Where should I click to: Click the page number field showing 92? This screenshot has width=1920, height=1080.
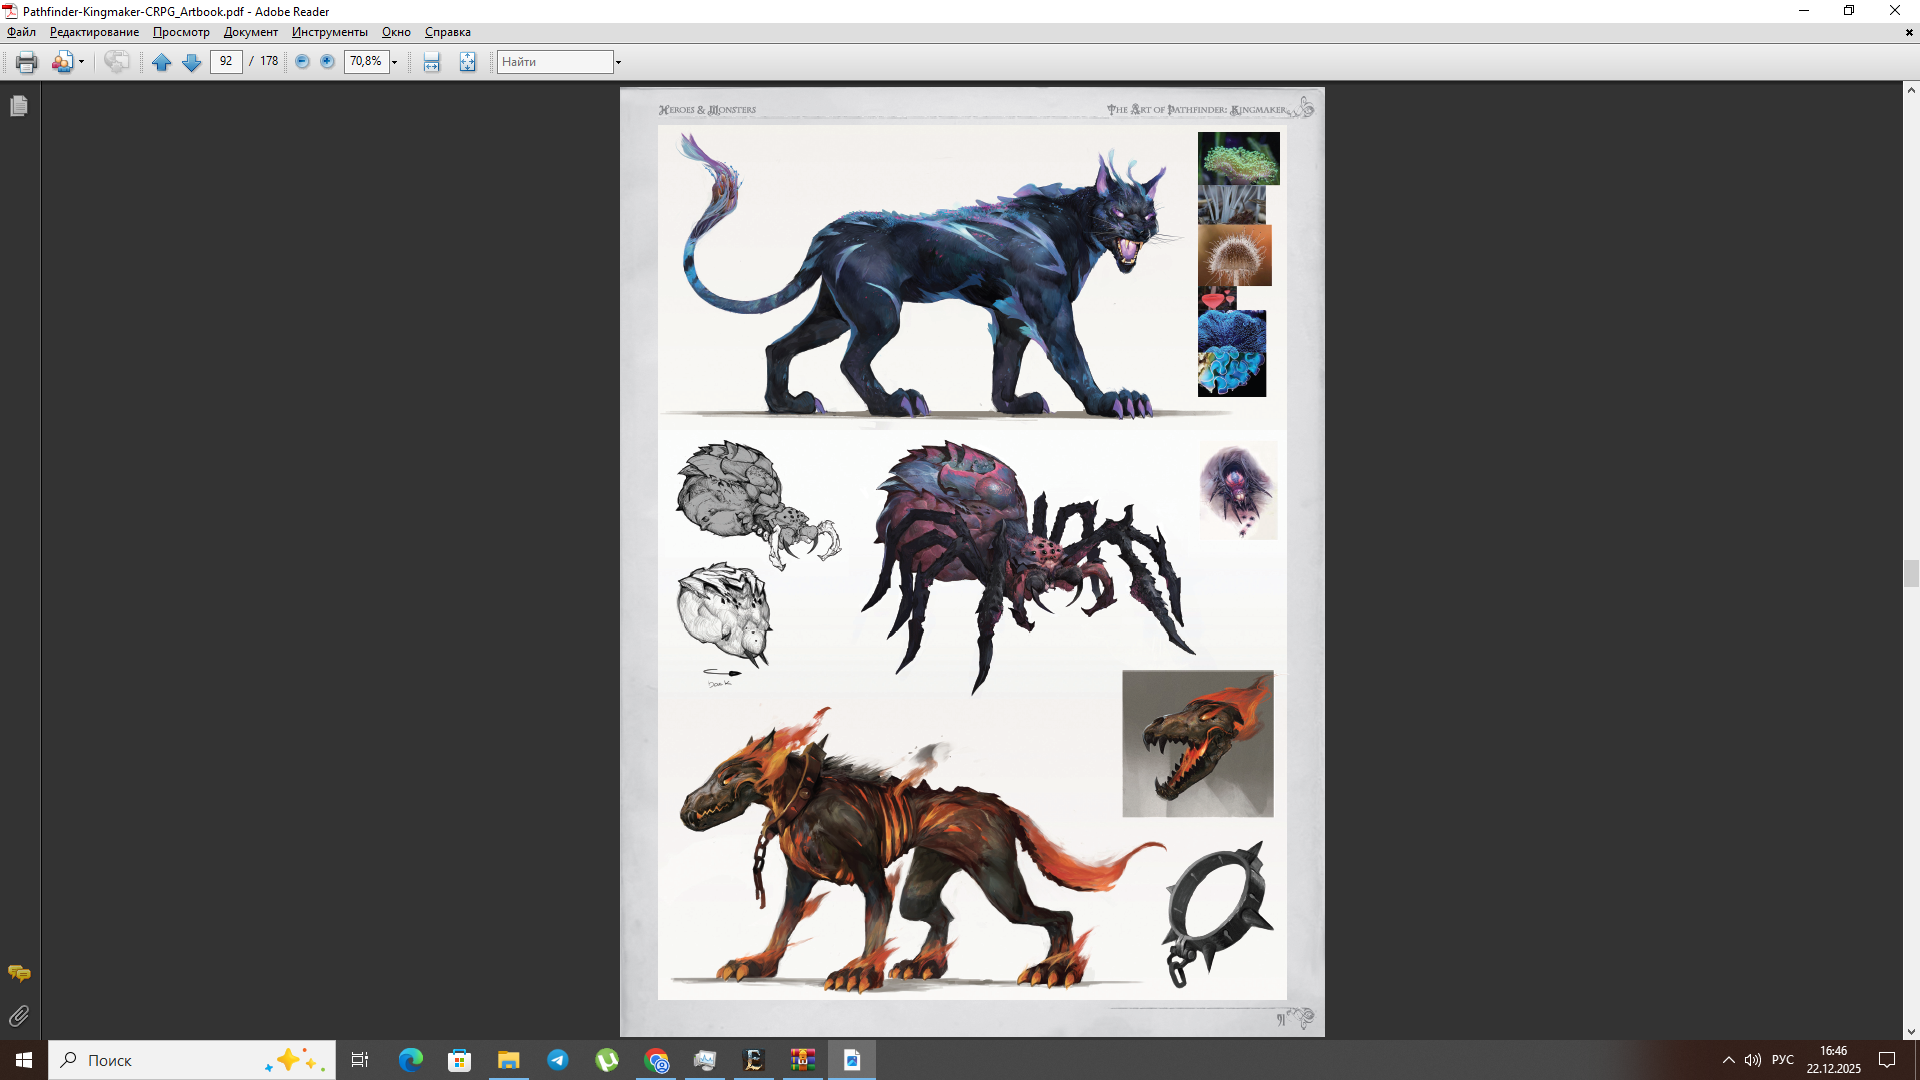pyautogui.click(x=226, y=62)
